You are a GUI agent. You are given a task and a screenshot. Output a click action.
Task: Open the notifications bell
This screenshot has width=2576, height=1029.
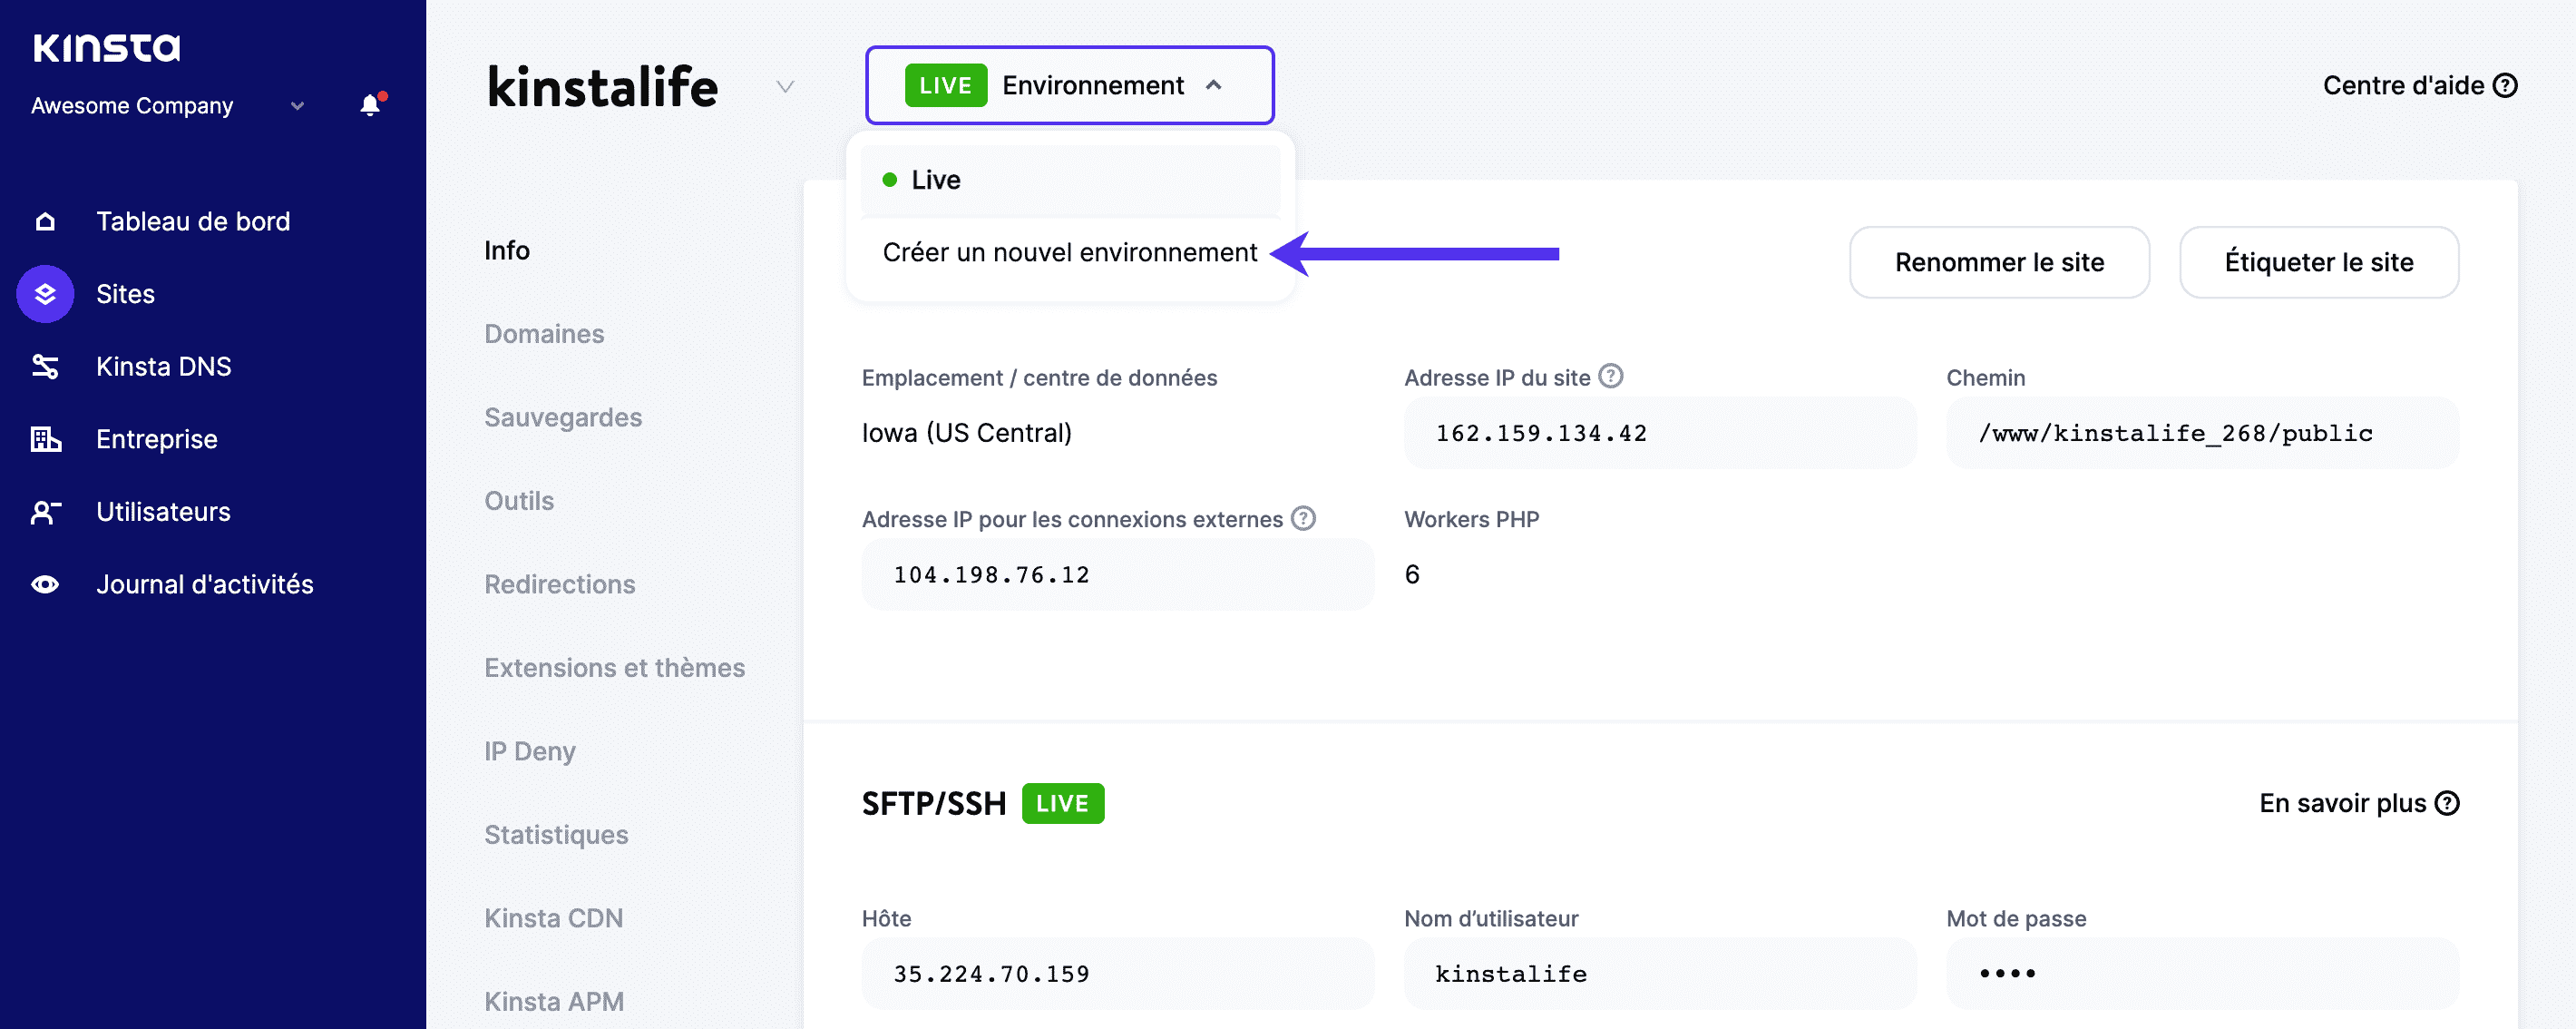[x=369, y=104]
